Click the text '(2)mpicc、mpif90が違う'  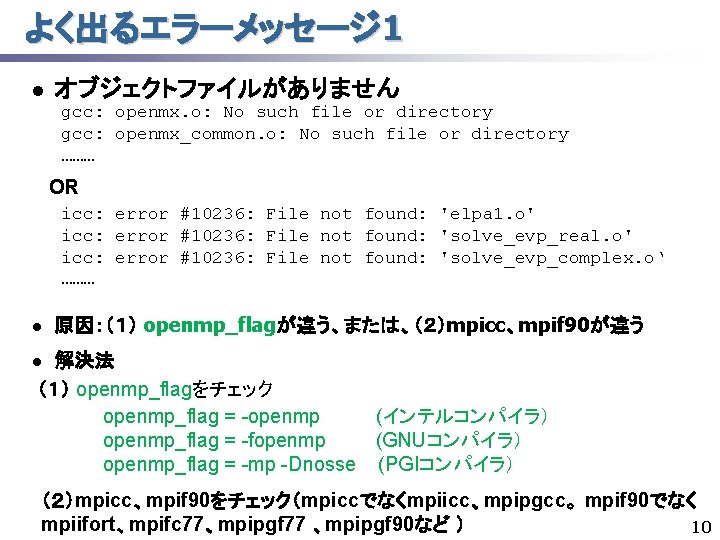point(529,325)
